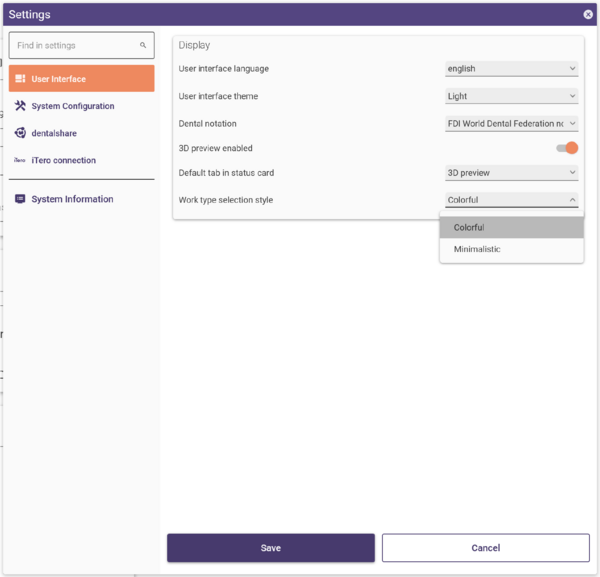The width and height of the screenshot is (600, 577).
Task: Click the iTero logo icon
Action: pos(20,160)
